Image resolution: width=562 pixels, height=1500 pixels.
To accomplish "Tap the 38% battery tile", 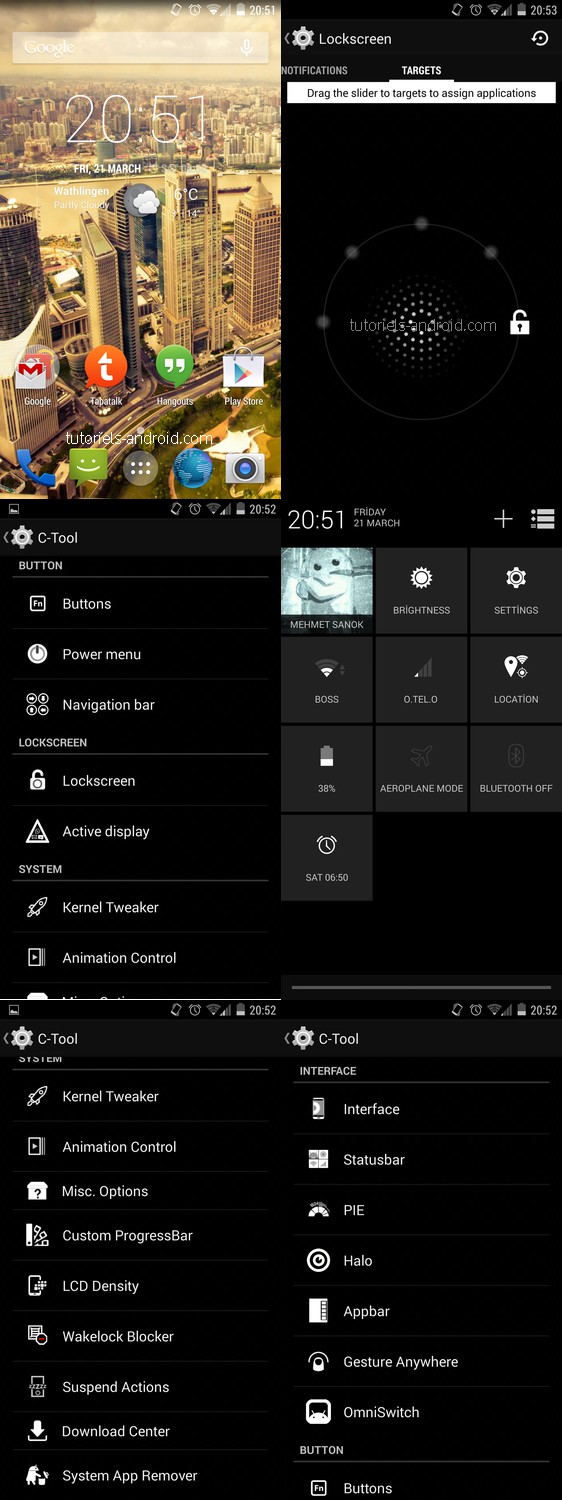I will pyautogui.click(x=327, y=770).
